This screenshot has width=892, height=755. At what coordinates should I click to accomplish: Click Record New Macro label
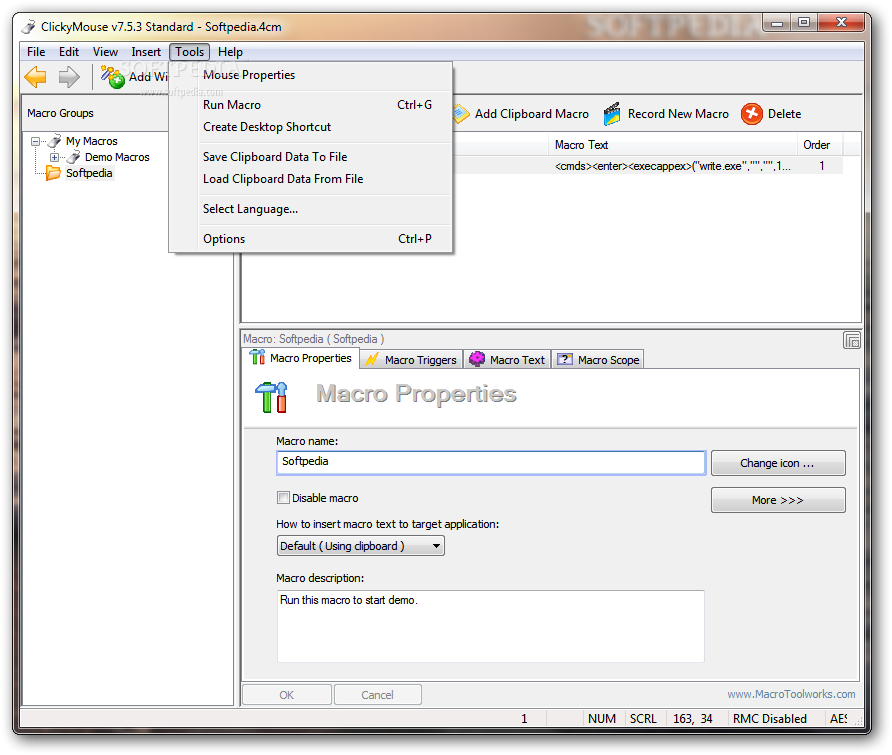(678, 114)
